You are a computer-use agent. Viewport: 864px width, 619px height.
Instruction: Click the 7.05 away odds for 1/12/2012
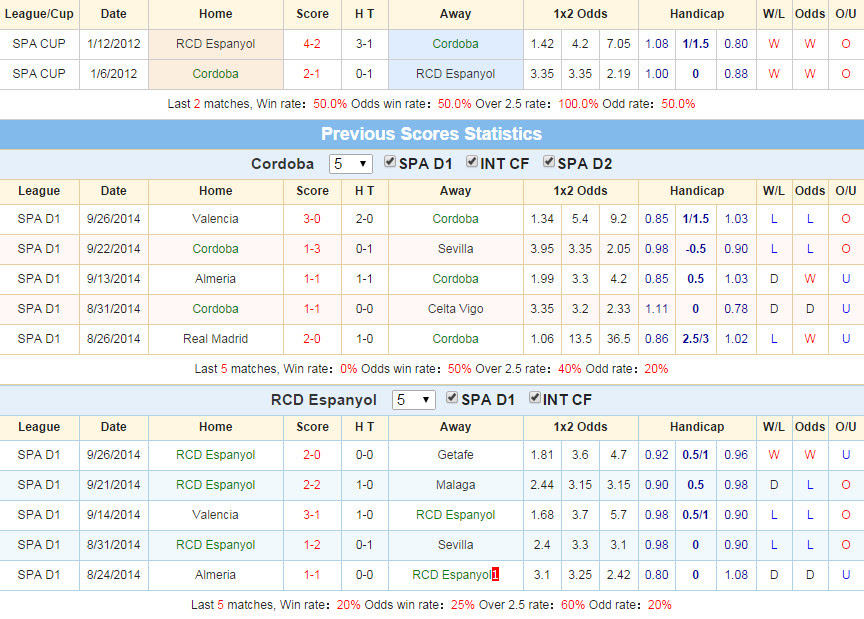click(x=618, y=44)
